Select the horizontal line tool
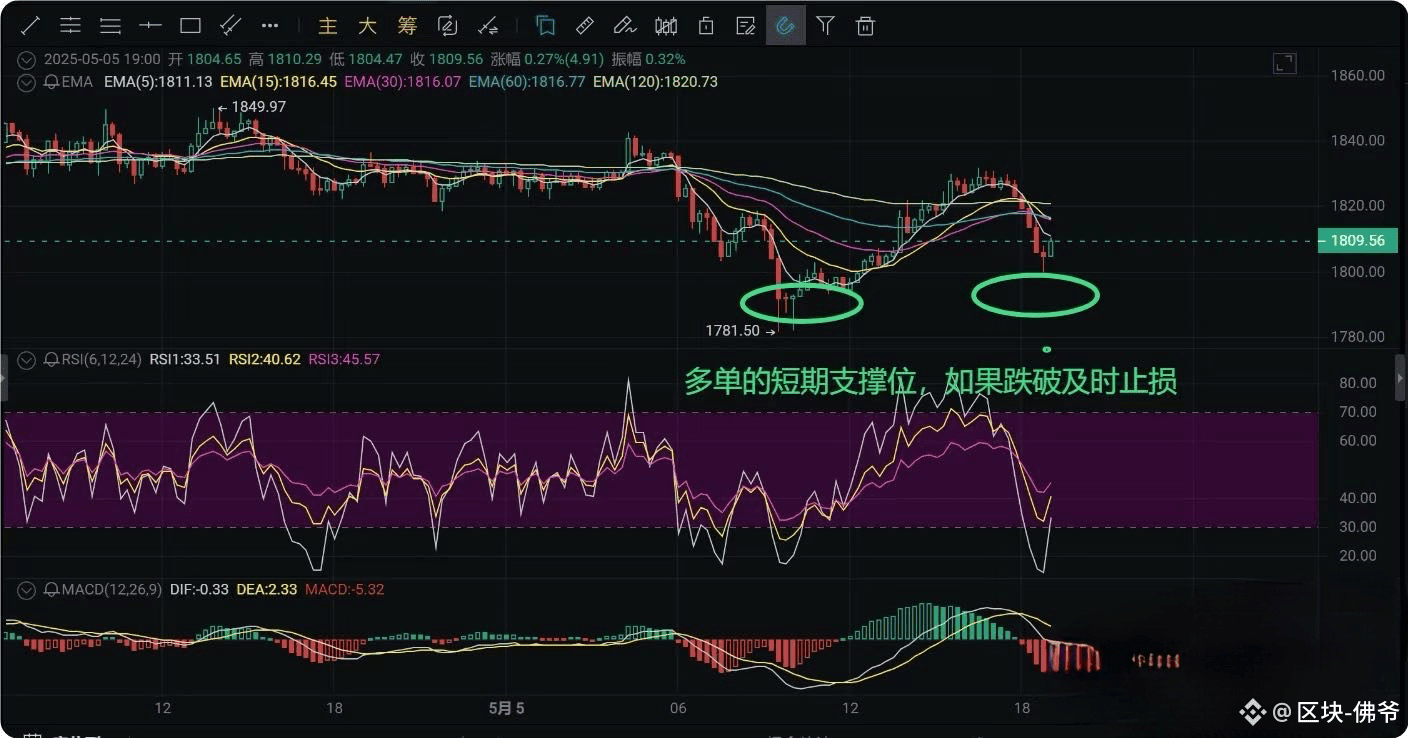The width and height of the screenshot is (1408, 738). click(x=150, y=25)
